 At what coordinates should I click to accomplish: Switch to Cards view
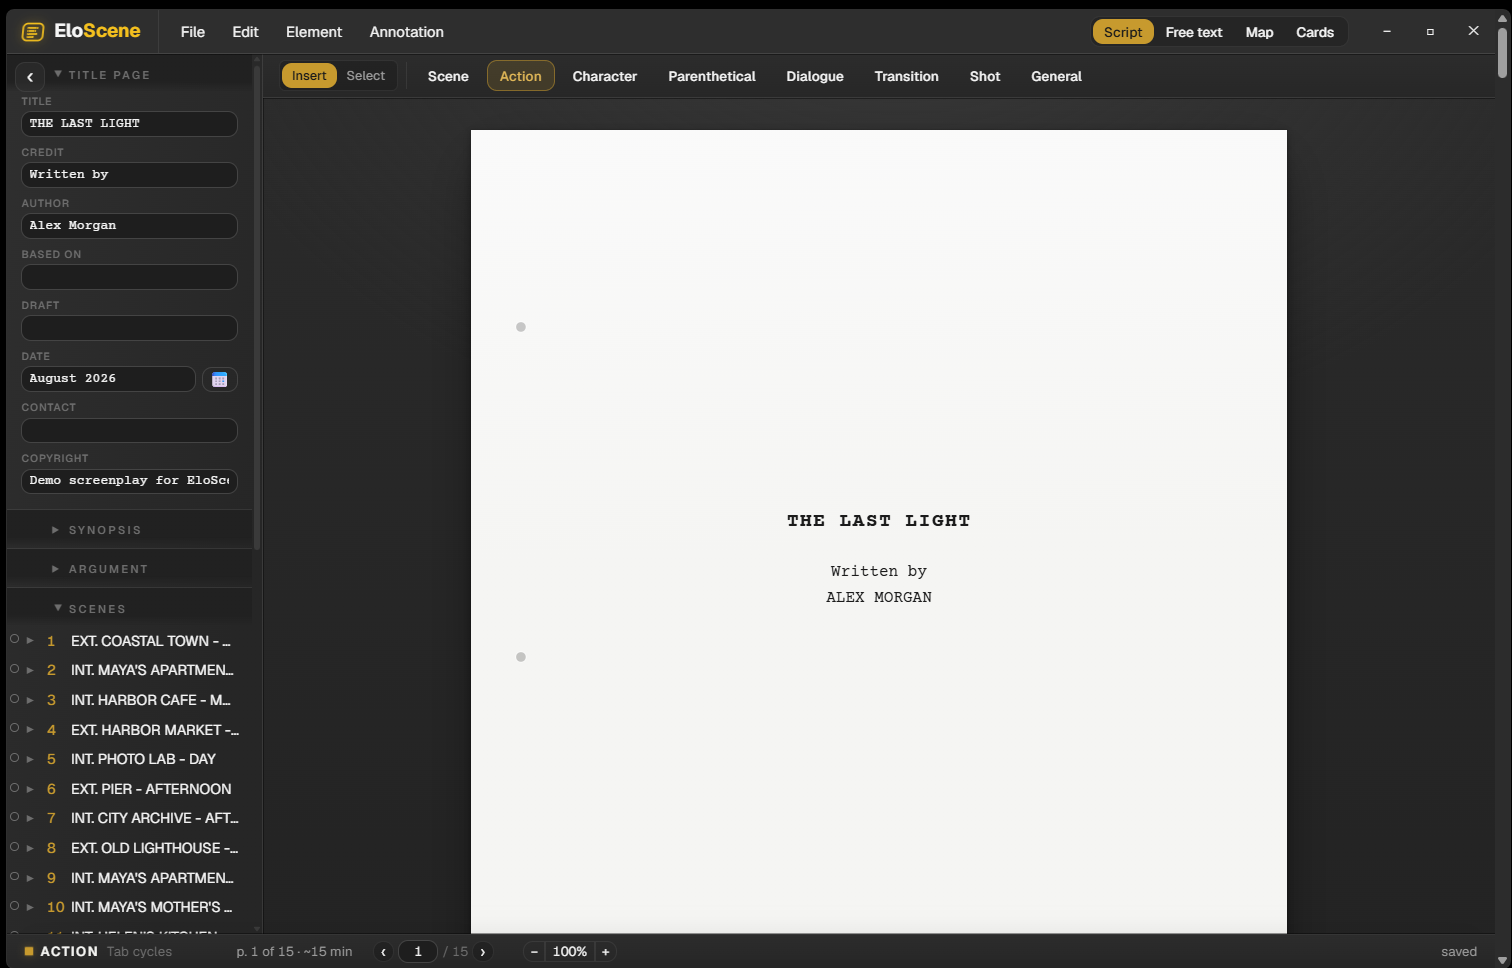(1315, 32)
